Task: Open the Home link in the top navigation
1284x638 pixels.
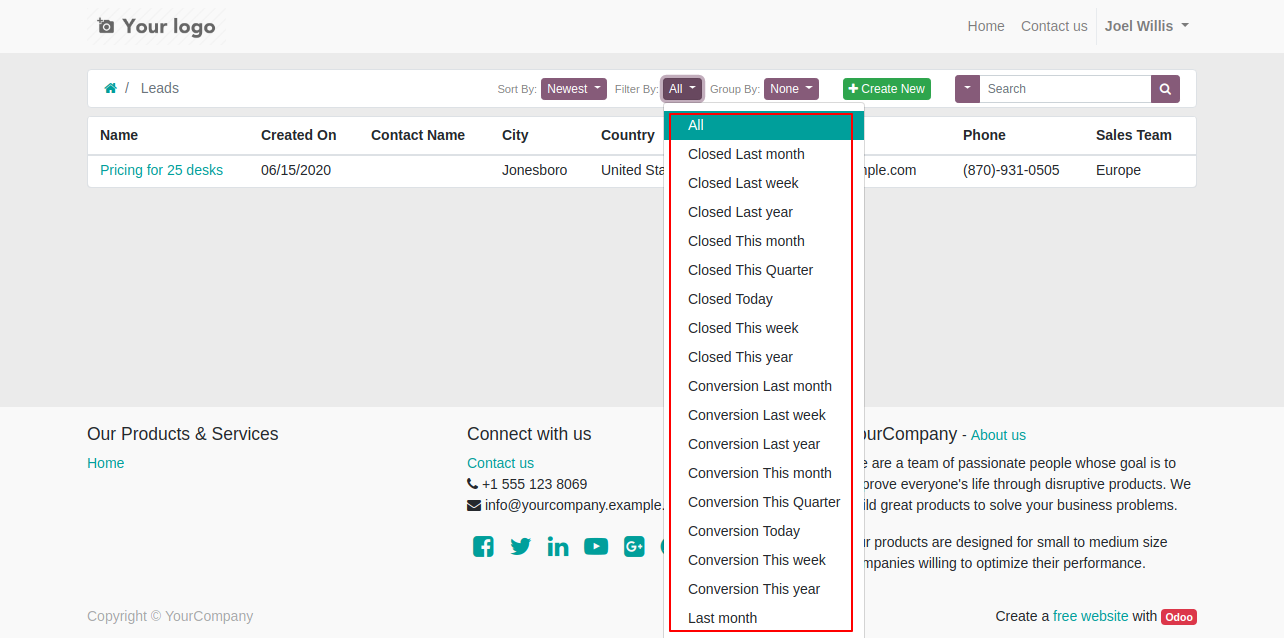Action: point(986,26)
